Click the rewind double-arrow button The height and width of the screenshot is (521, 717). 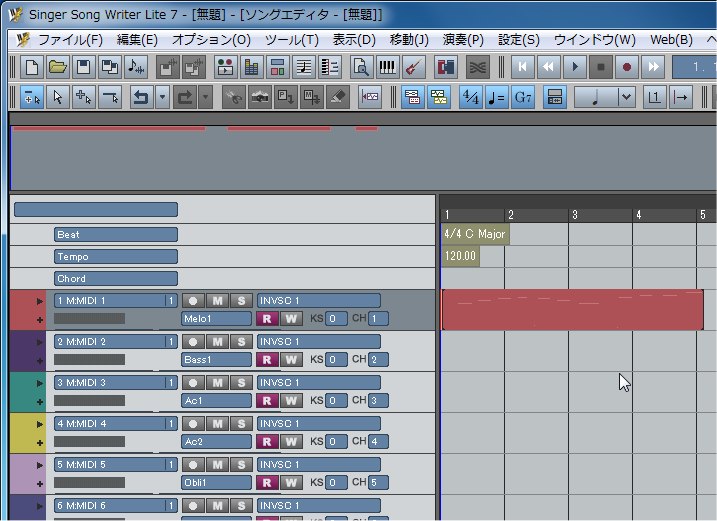pyautogui.click(x=548, y=67)
